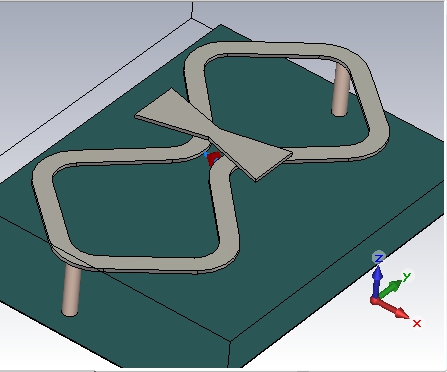Click the green Y axis arrow
Screen dimensions: 447x372
pos(390,288)
